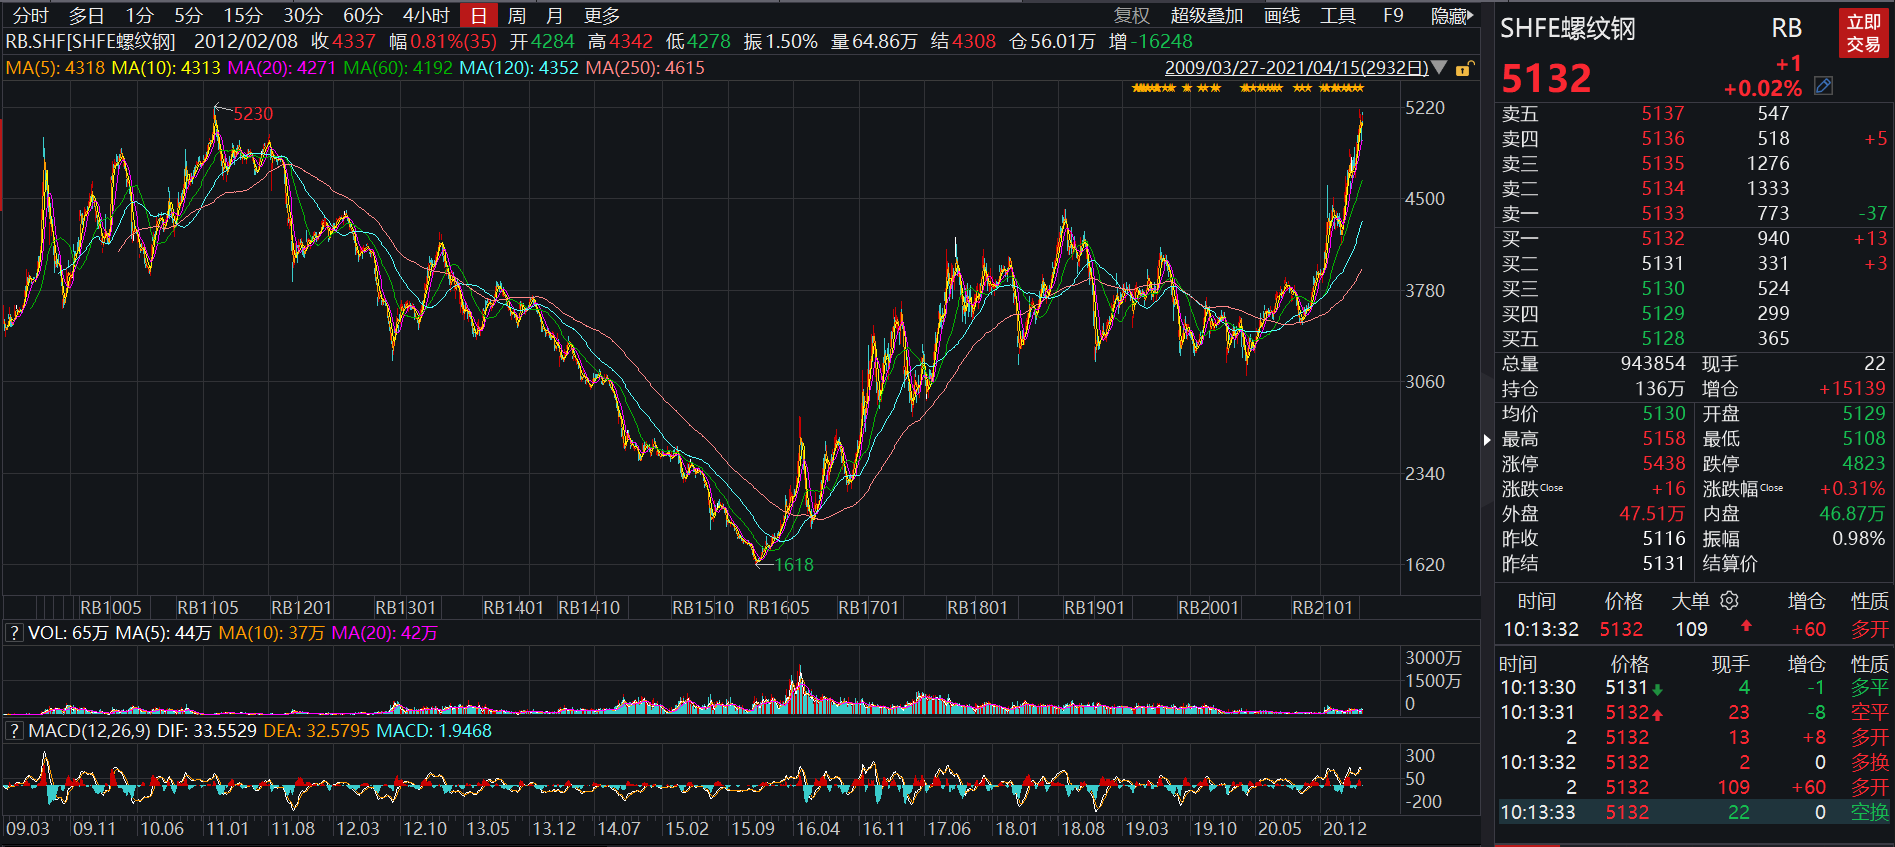Image resolution: width=1895 pixels, height=847 pixels.
Task: Jump to RB1701 contract marker
Action: [868, 607]
